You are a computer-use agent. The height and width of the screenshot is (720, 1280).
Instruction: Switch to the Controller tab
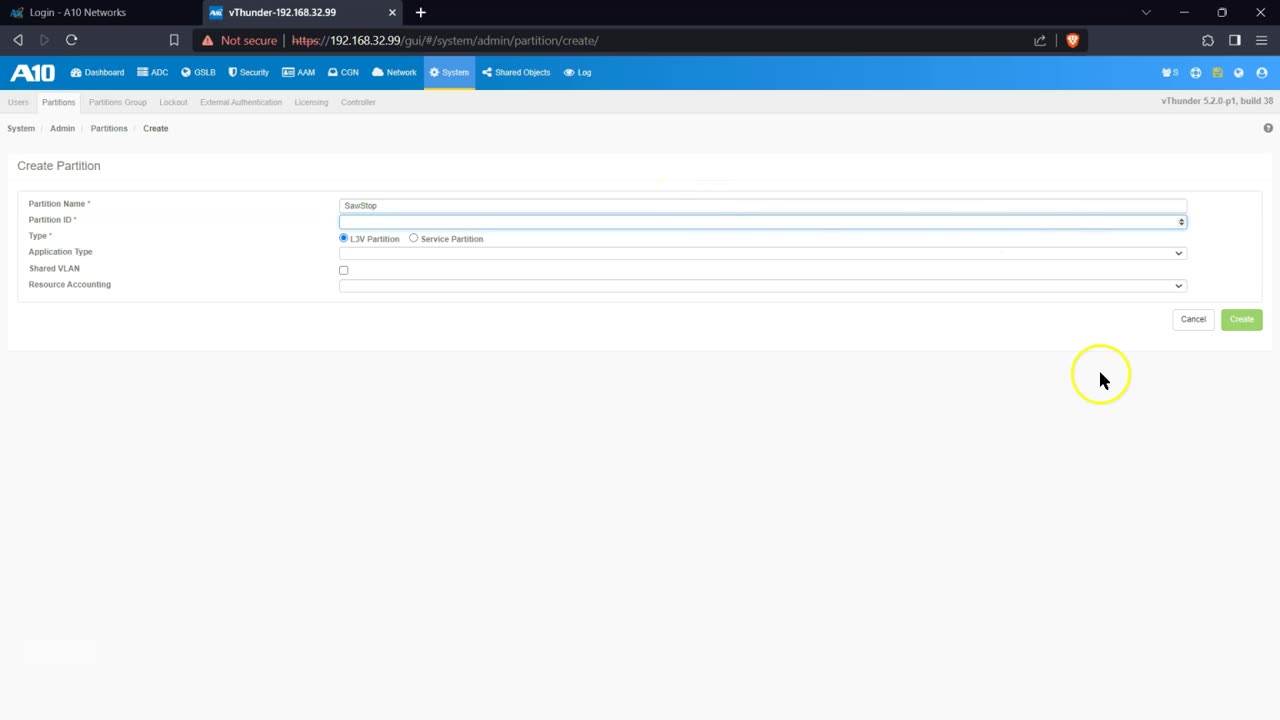[x=358, y=102]
